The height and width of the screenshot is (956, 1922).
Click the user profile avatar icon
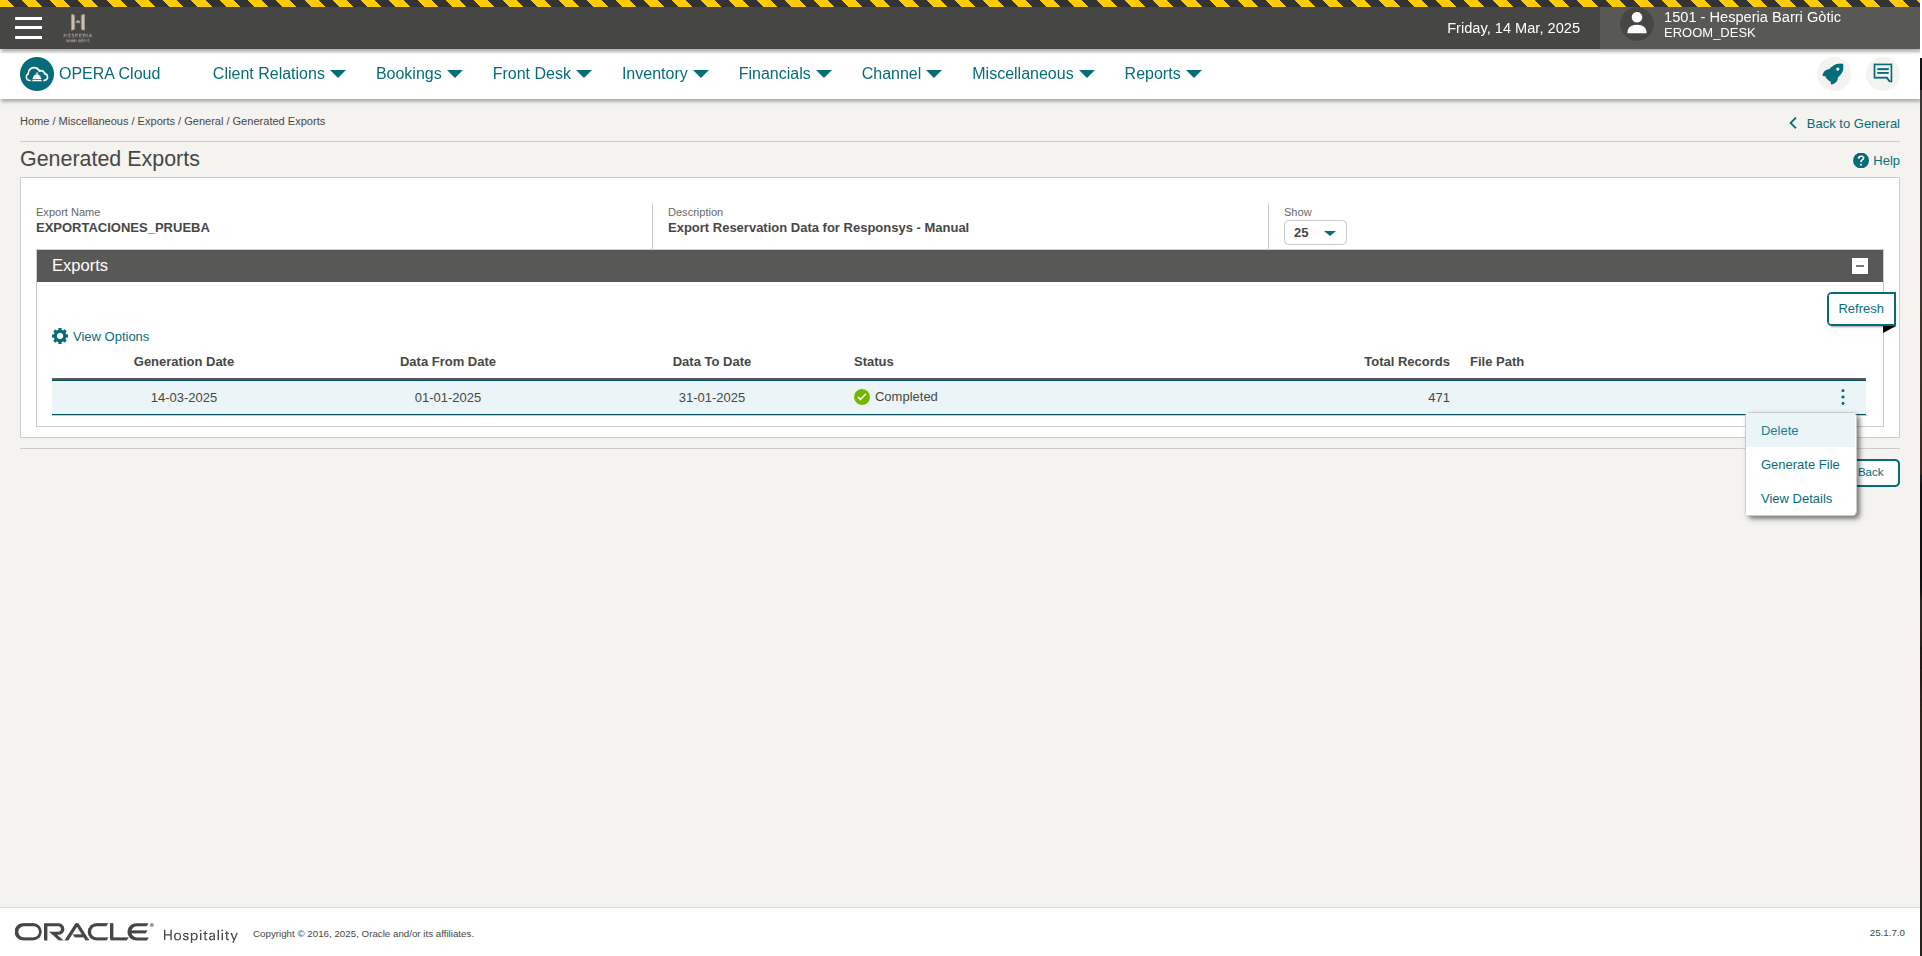coord(1636,25)
